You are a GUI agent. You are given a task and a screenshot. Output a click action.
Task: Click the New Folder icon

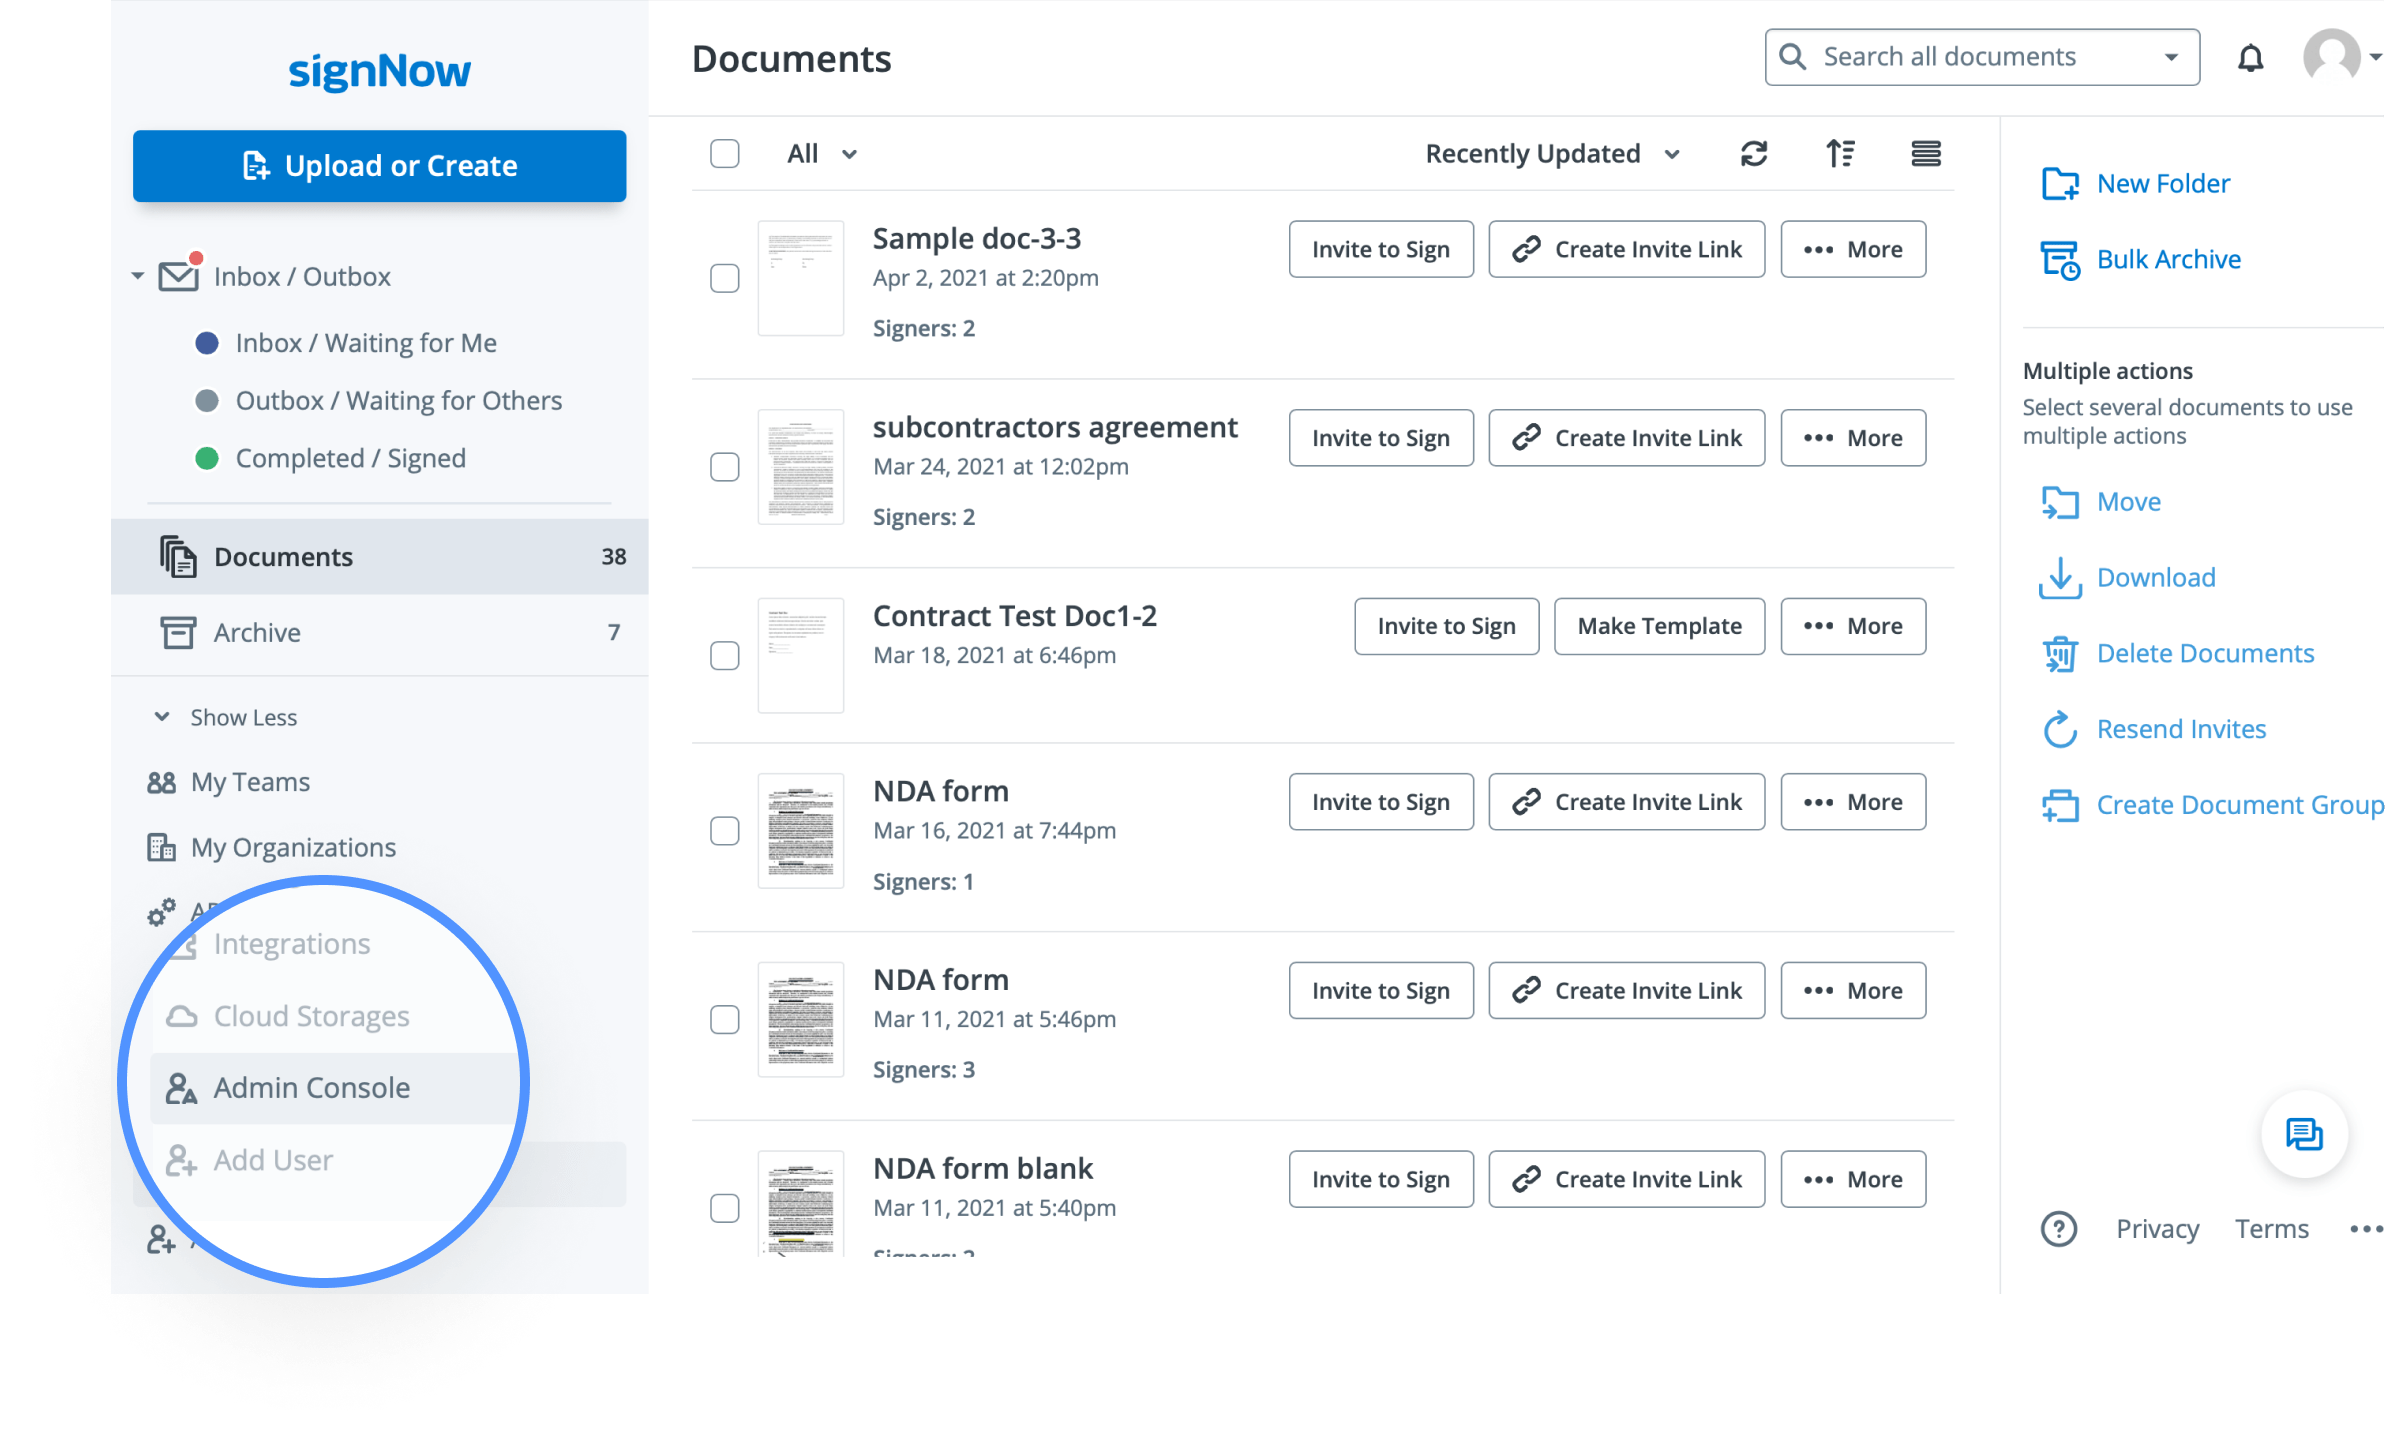pos(2060,184)
